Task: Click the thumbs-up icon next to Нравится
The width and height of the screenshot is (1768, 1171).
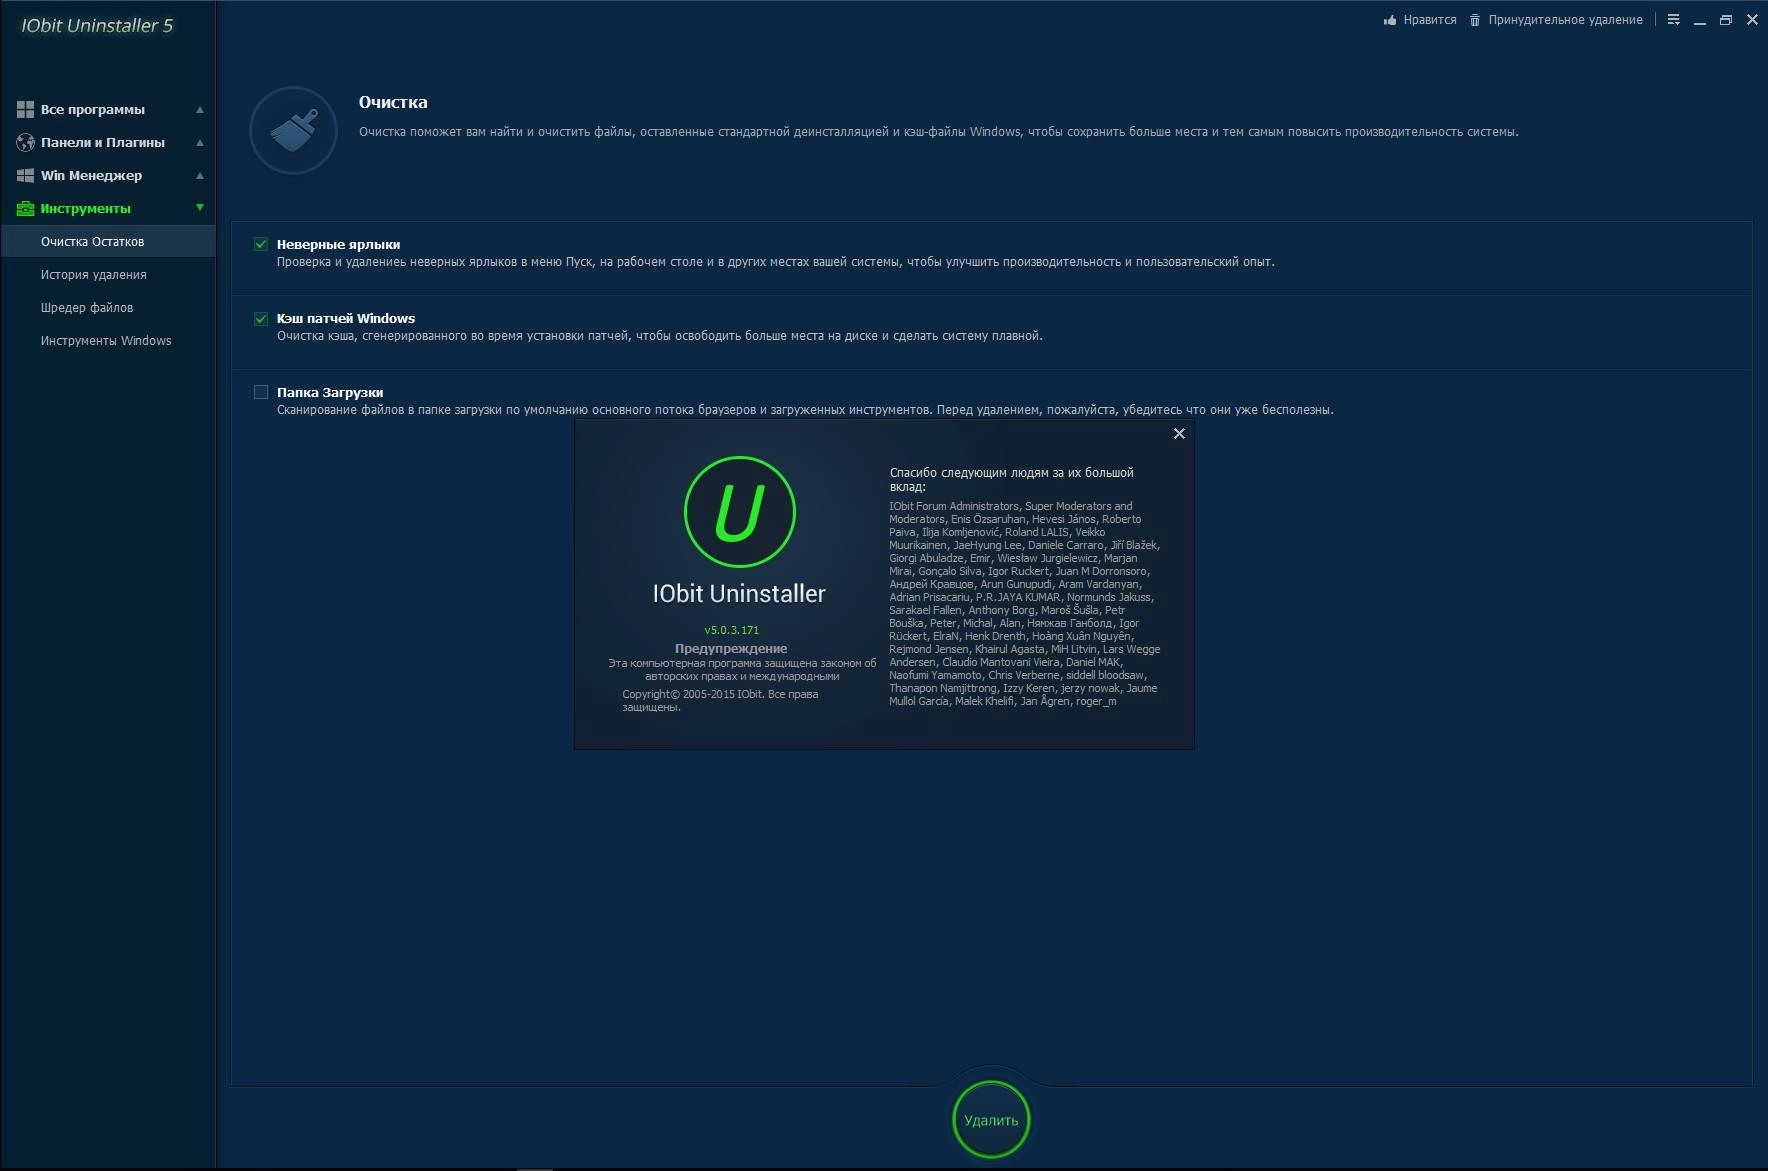Action: pos(1390,20)
